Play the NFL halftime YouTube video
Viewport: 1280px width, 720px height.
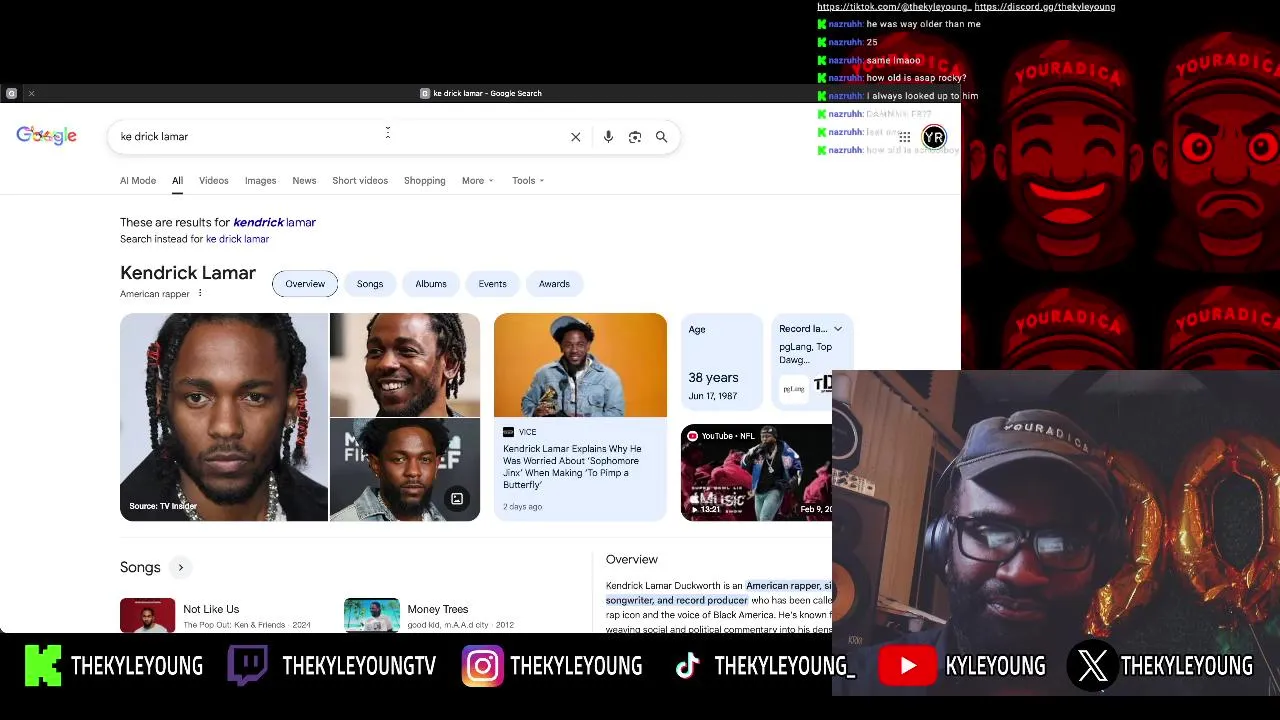click(x=757, y=473)
